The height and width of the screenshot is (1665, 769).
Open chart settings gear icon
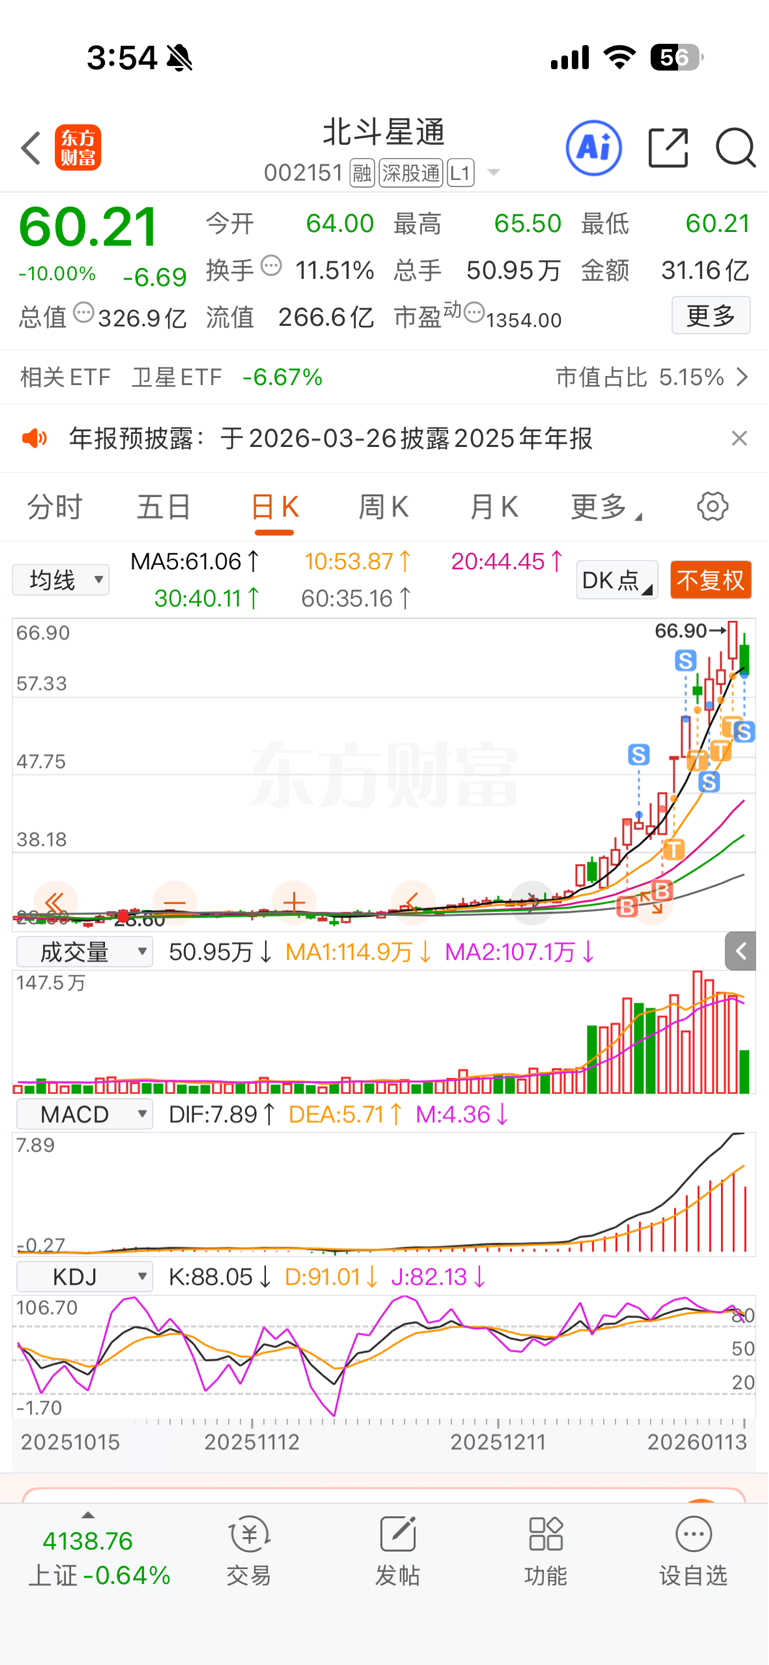click(x=713, y=506)
